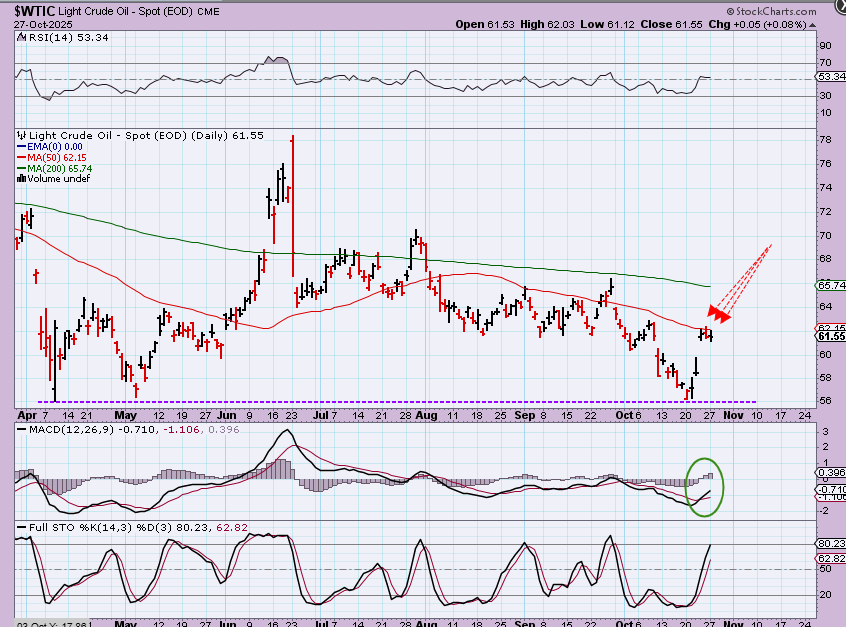Click the $WTIC ticker symbol title

point(34,9)
